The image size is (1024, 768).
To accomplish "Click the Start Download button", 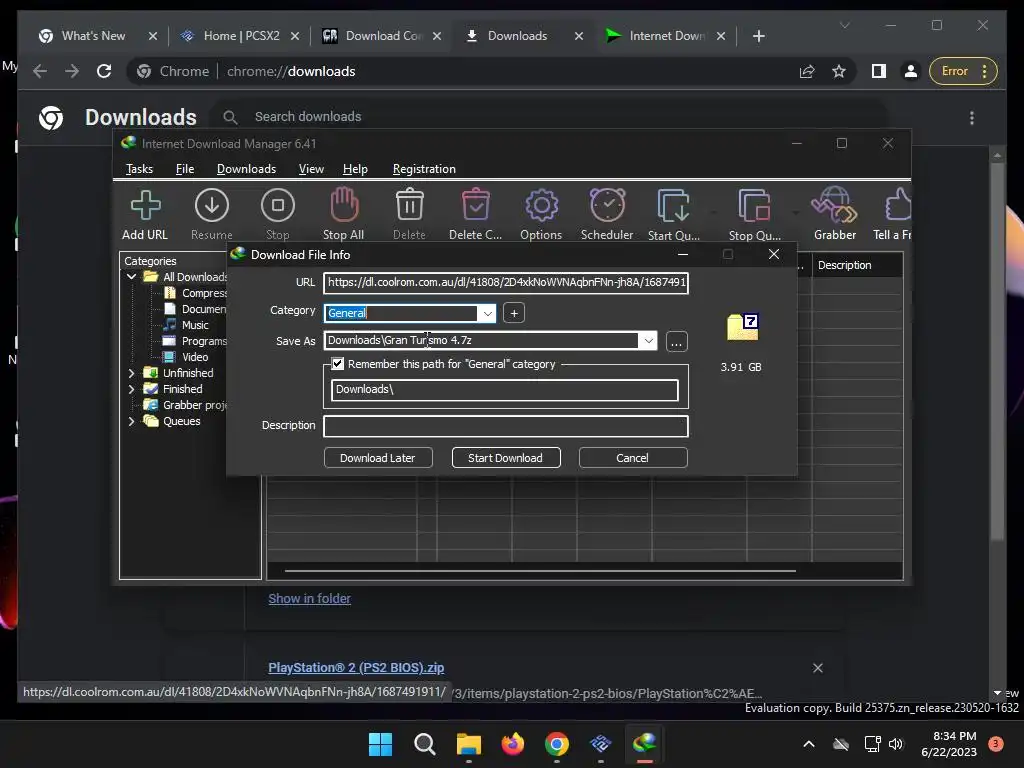I will [505, 458].
